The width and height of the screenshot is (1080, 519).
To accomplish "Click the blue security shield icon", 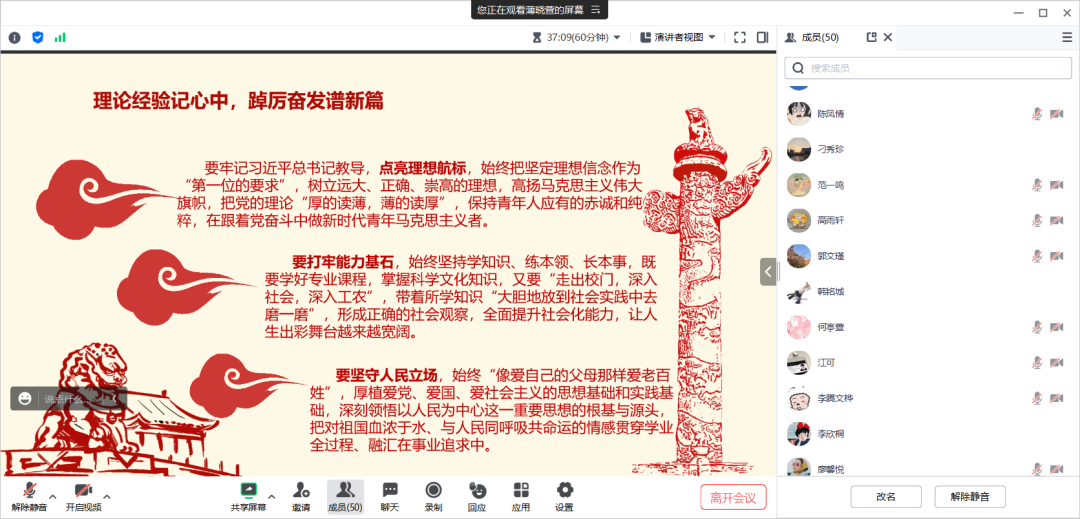I will point(38,37).
